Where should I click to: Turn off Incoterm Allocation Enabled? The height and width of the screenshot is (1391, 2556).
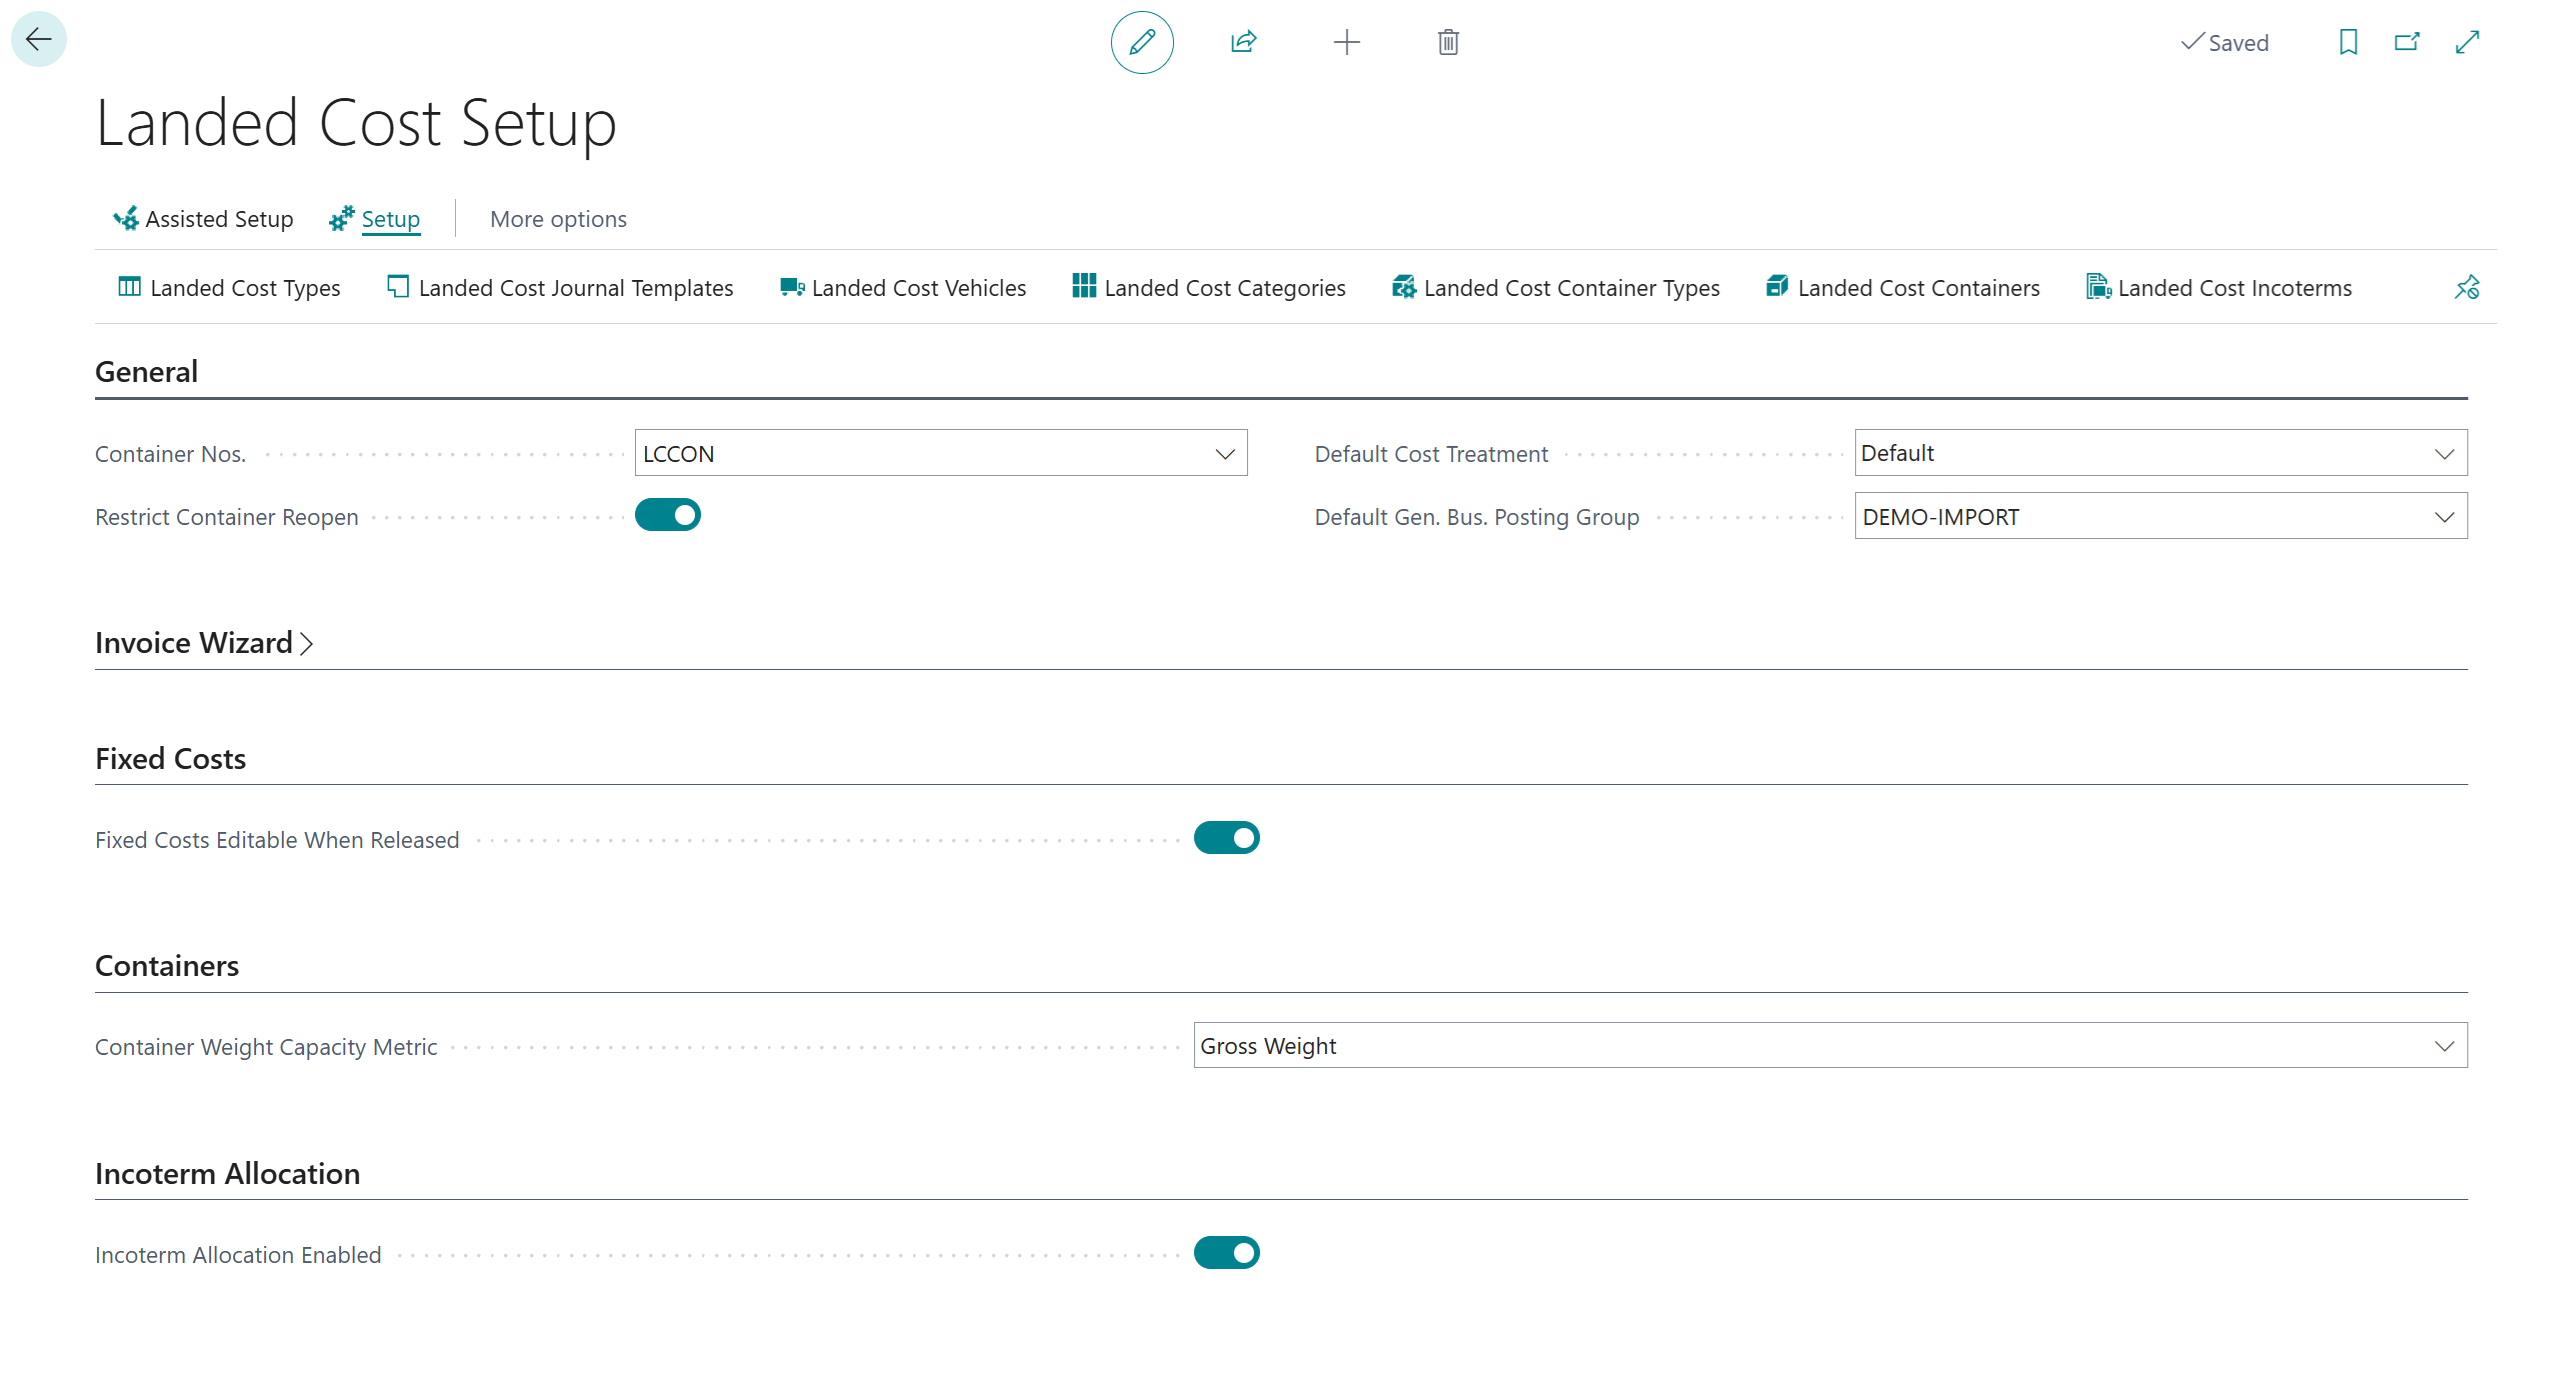coord(1226,1253)
